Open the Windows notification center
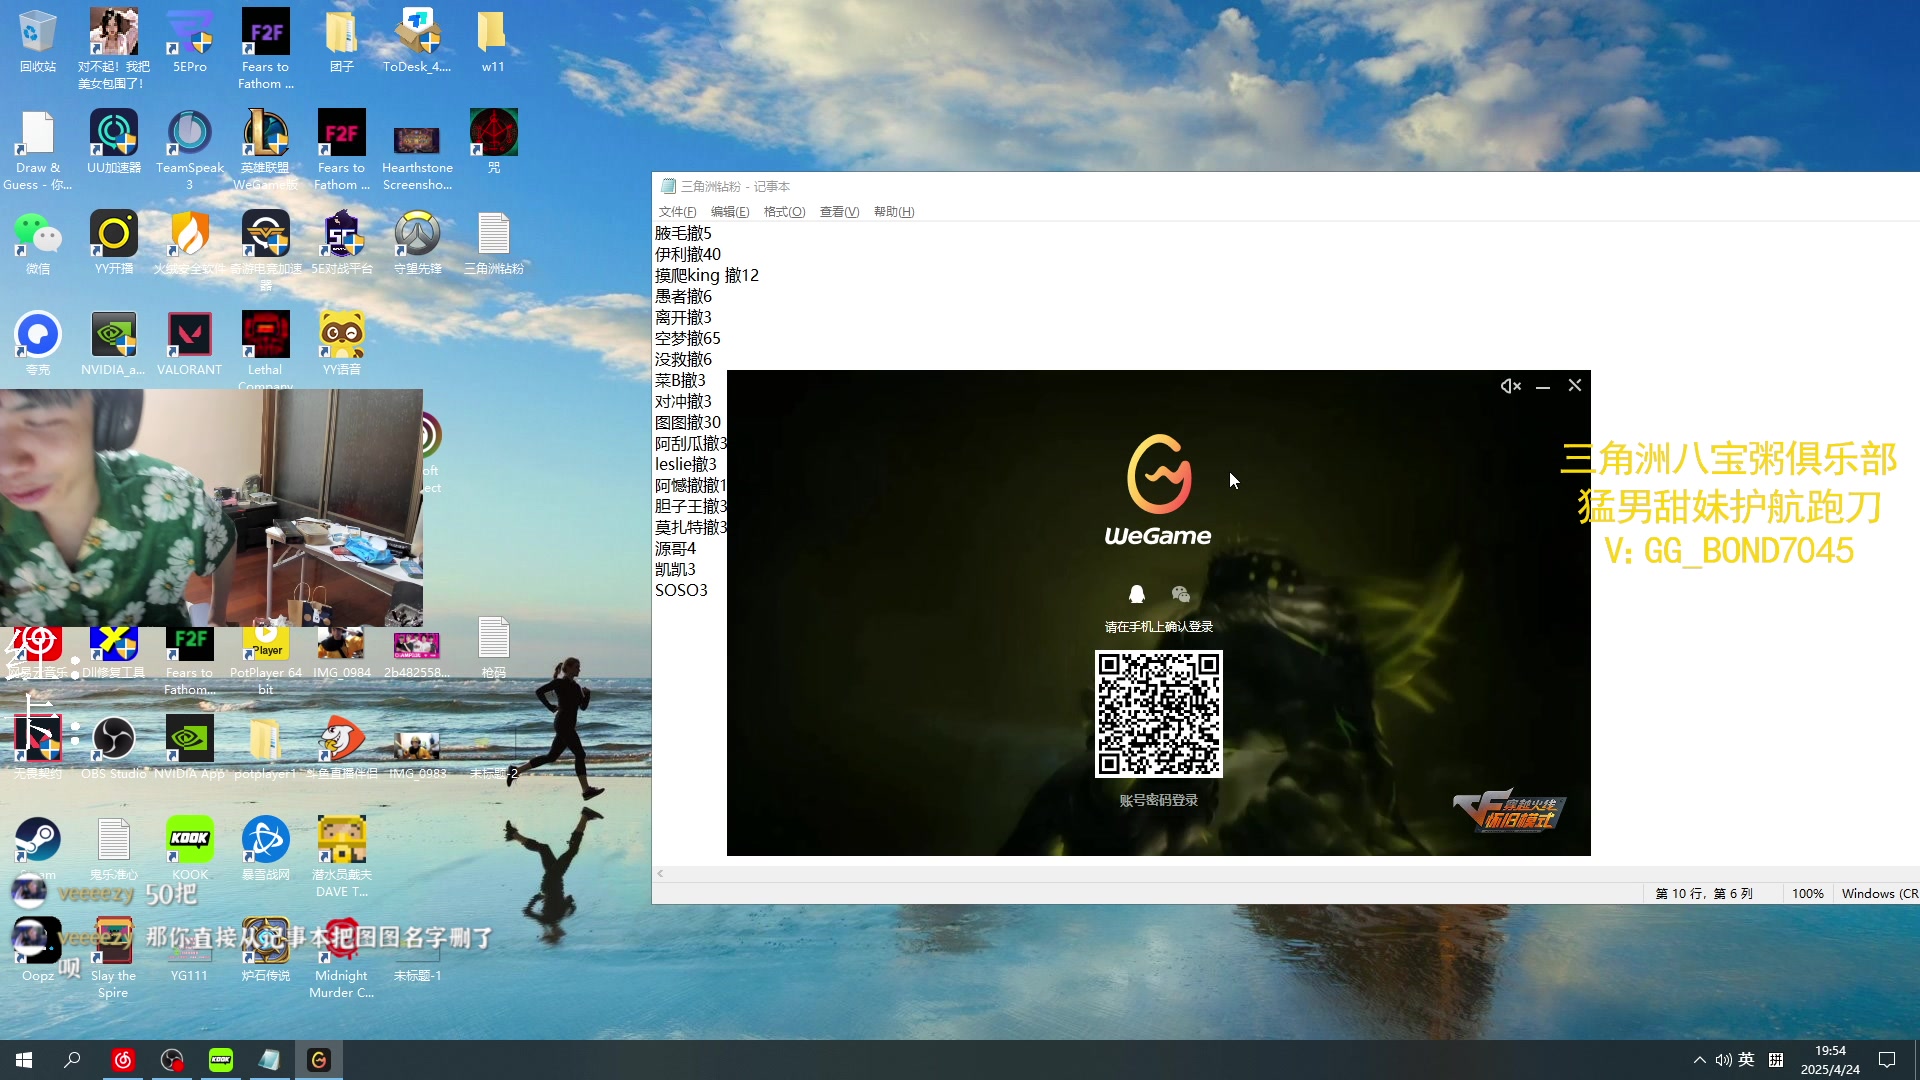The height and width of the screenshot is (1080, 1920). click(1887, 1060)
